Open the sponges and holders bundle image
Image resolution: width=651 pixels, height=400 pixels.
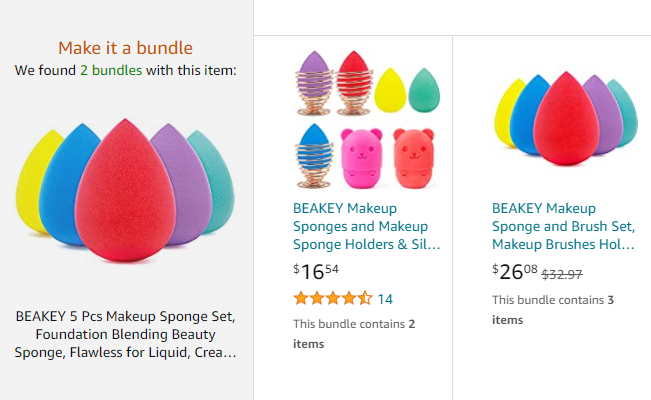366,118
